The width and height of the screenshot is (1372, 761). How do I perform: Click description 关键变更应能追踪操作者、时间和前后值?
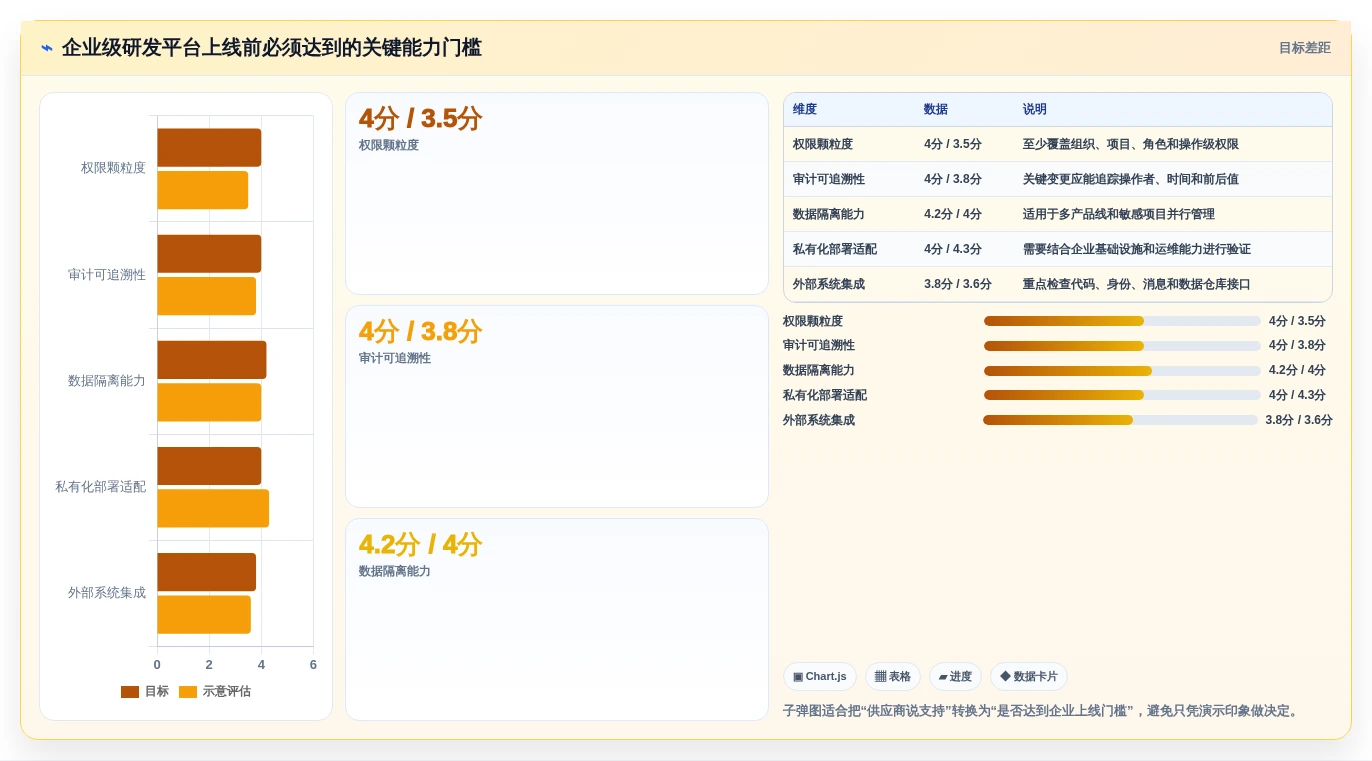1130,179
